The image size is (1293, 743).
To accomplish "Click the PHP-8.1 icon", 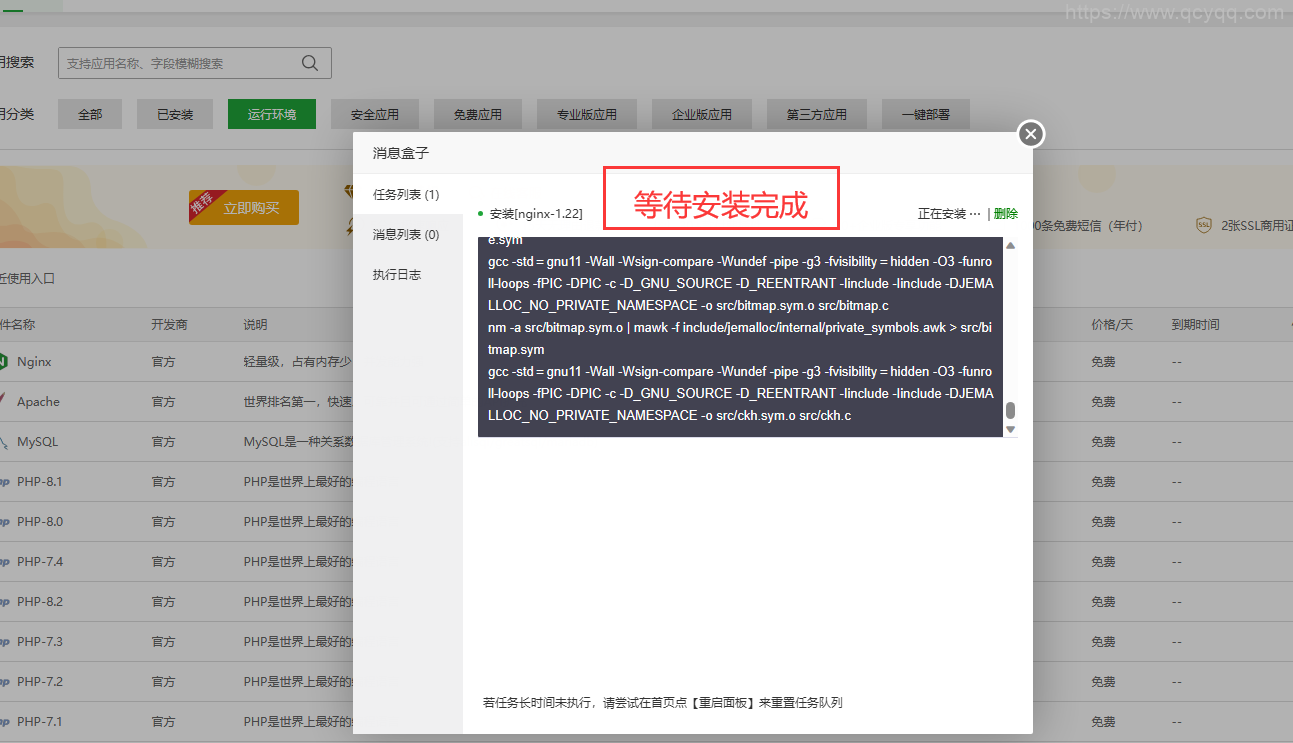I will click(x=4, y=481).
